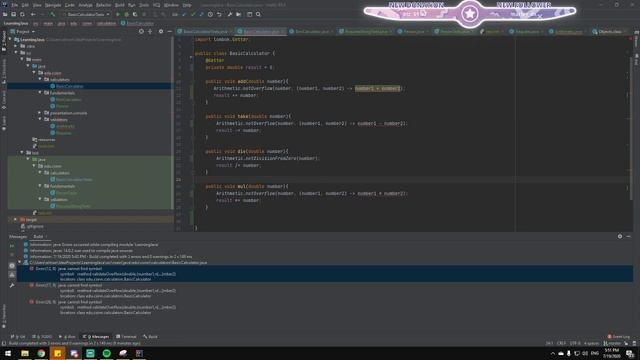Screen dimensions: 640x360
Task: Click the Save All toolbar icon
Action: [13, 14]
